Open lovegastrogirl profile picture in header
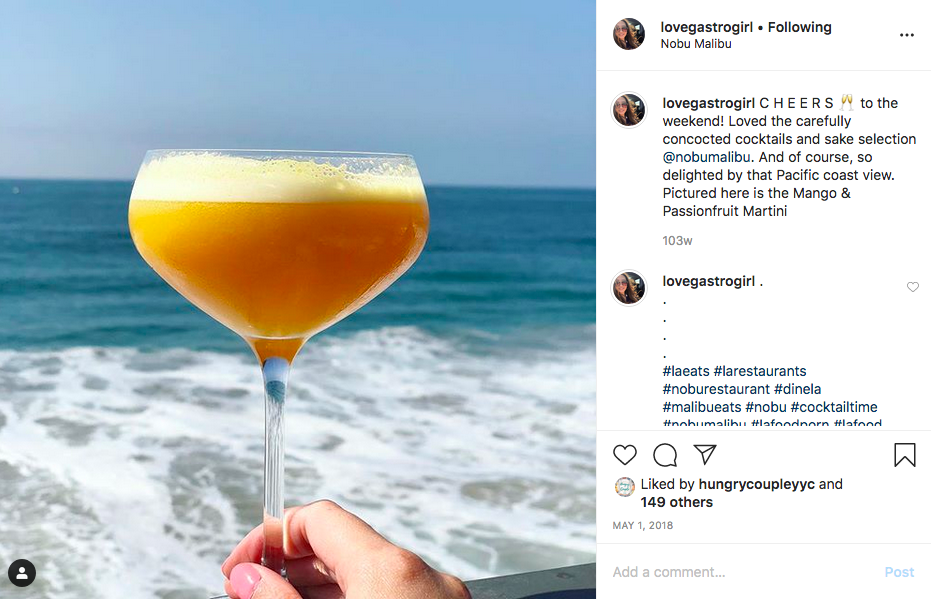The width and height of the screenshot is (931, 599). point(629,34)
